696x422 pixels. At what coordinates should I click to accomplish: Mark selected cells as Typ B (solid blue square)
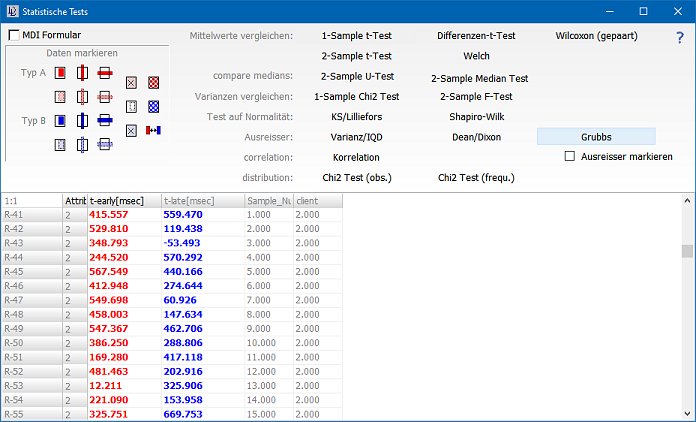pos(60,121)
